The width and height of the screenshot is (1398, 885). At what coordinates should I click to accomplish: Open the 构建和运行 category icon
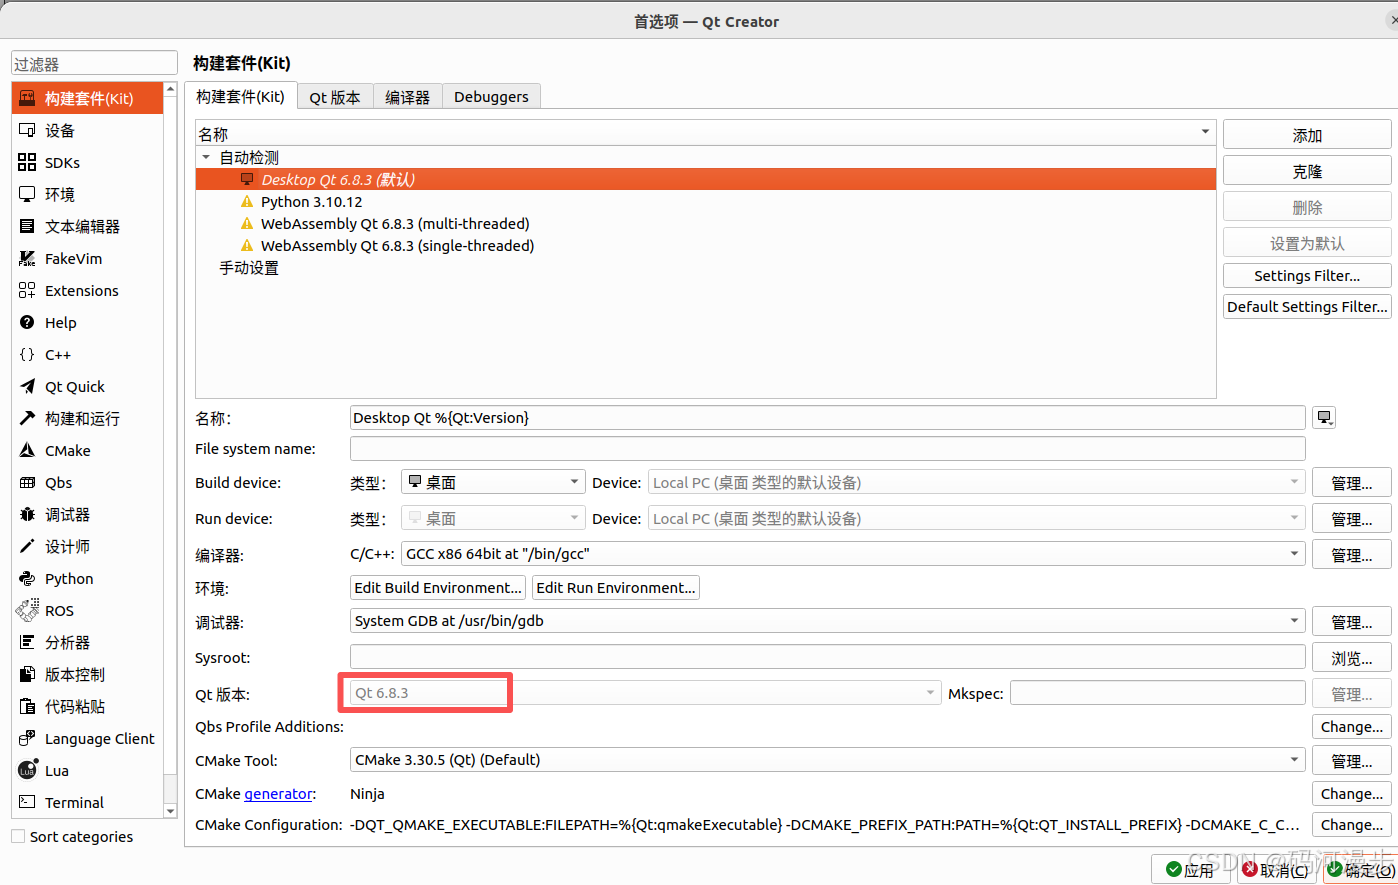tap(27, 418)
